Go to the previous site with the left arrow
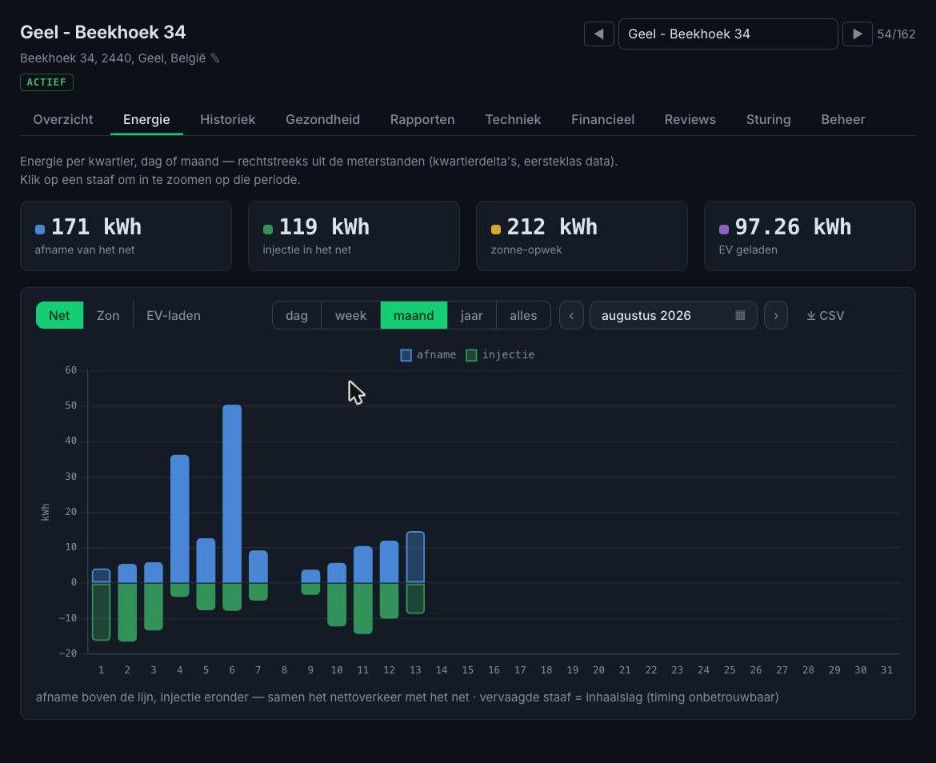 click(x=599, y=34)
